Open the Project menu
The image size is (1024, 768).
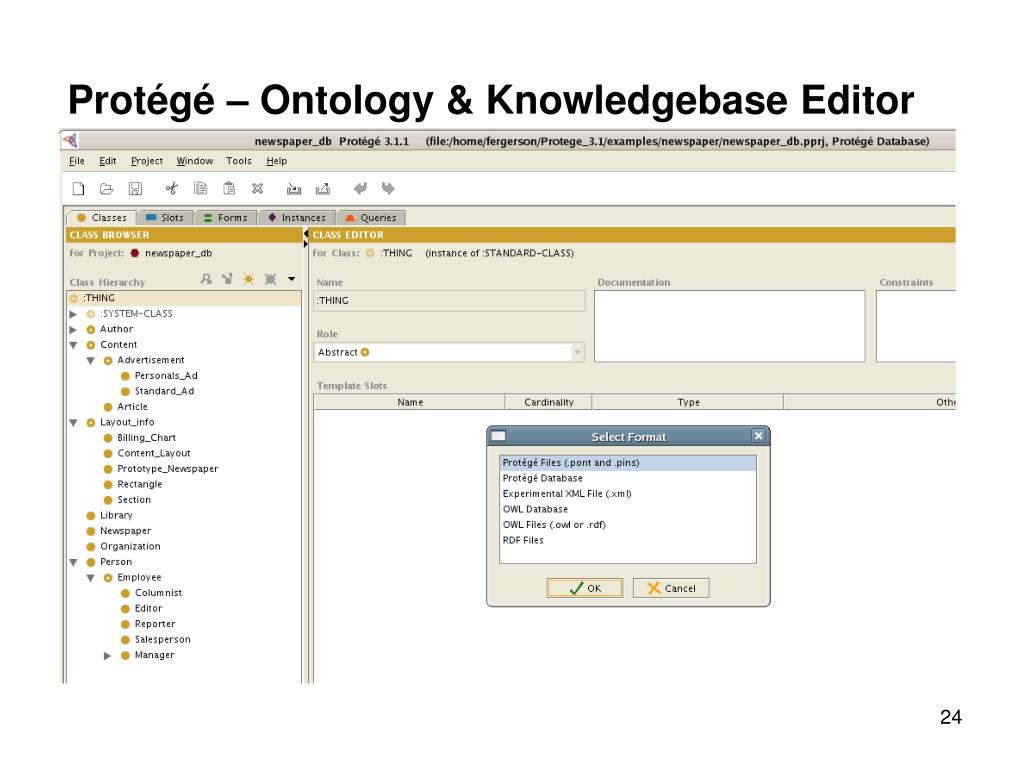click(x=147, y=161)
